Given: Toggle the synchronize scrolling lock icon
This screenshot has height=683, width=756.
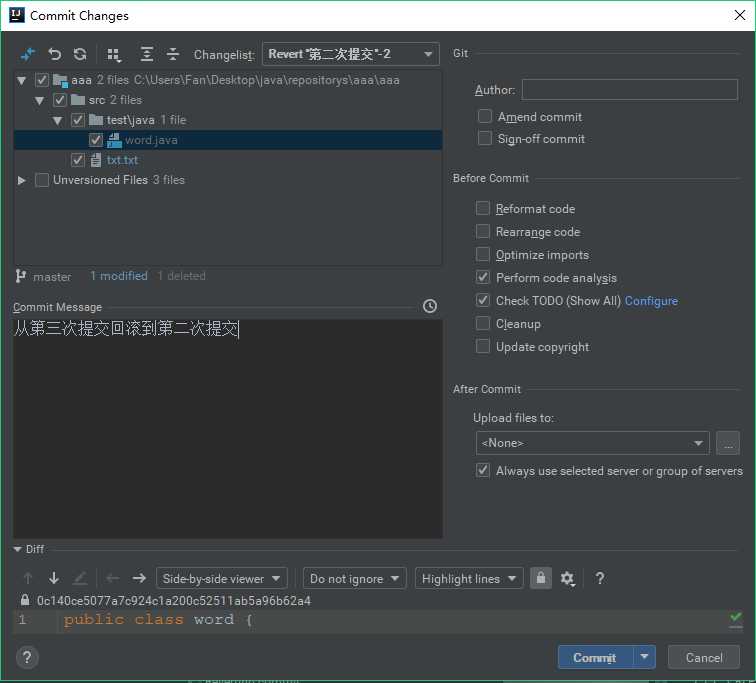Looking at the screenshot, I should (541, 577).
